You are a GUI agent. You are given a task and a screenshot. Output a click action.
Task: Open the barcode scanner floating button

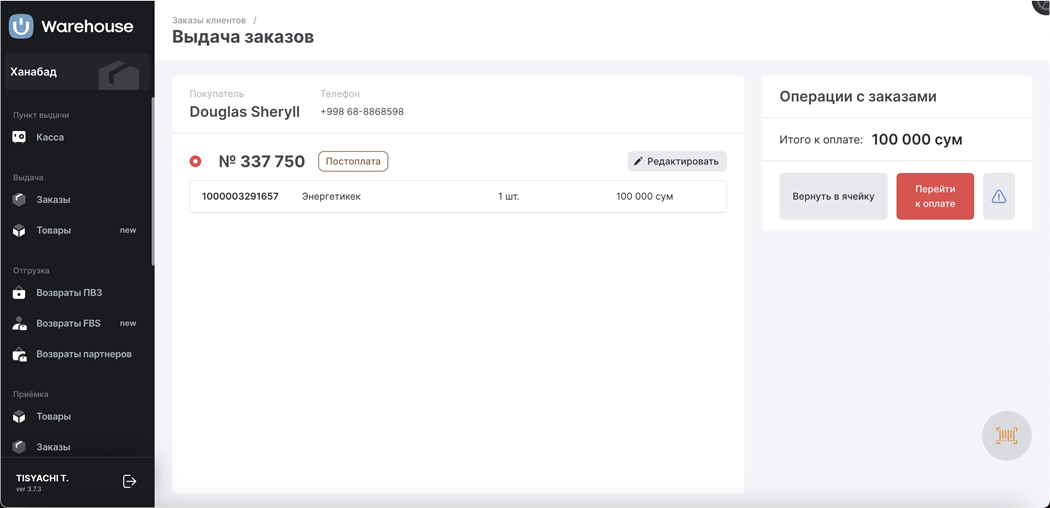click(x=1006, y=436)
